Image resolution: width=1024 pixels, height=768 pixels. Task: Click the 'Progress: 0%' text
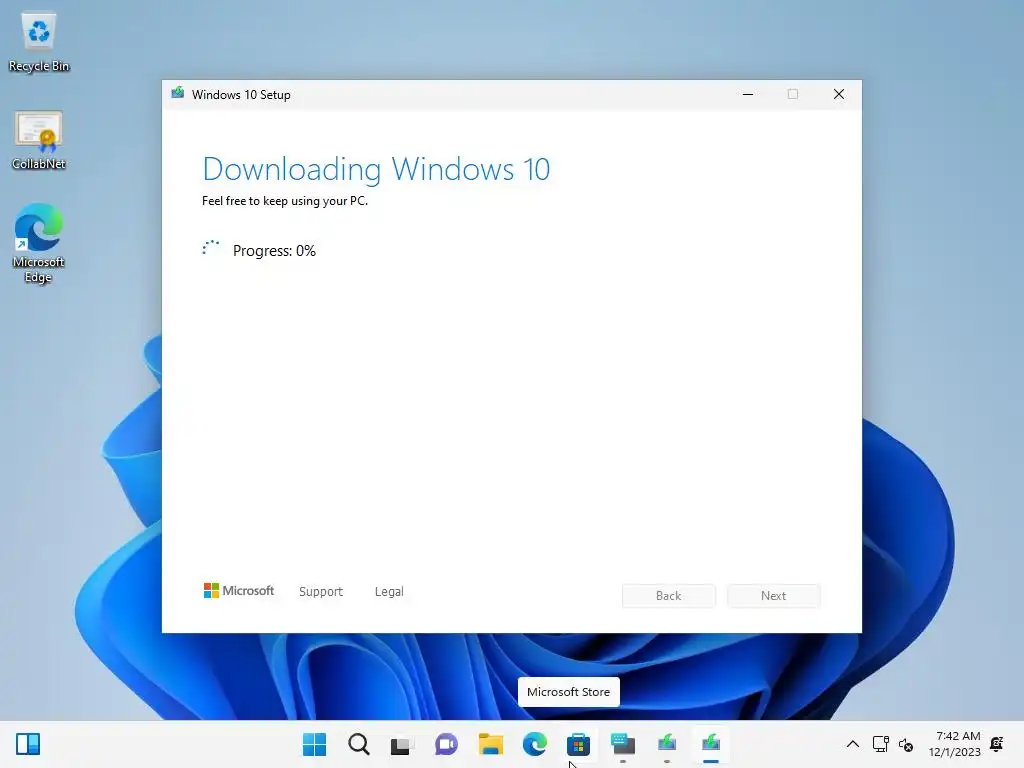point(274,251)
